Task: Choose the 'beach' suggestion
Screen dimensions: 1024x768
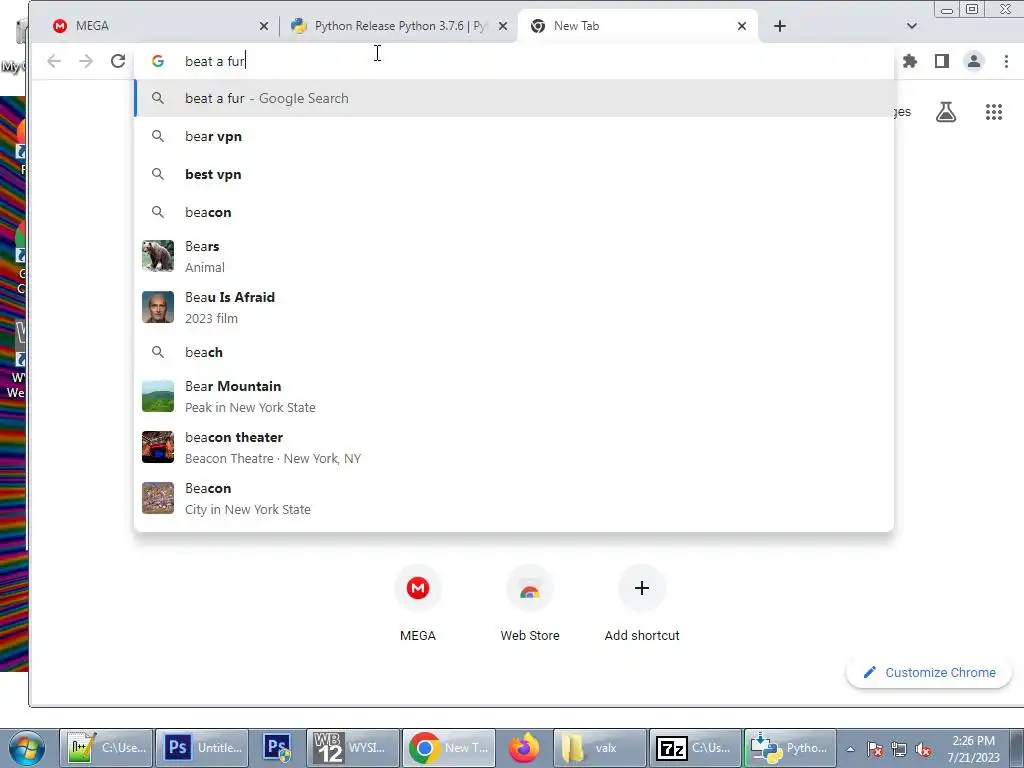Action: tap(513, 353)
